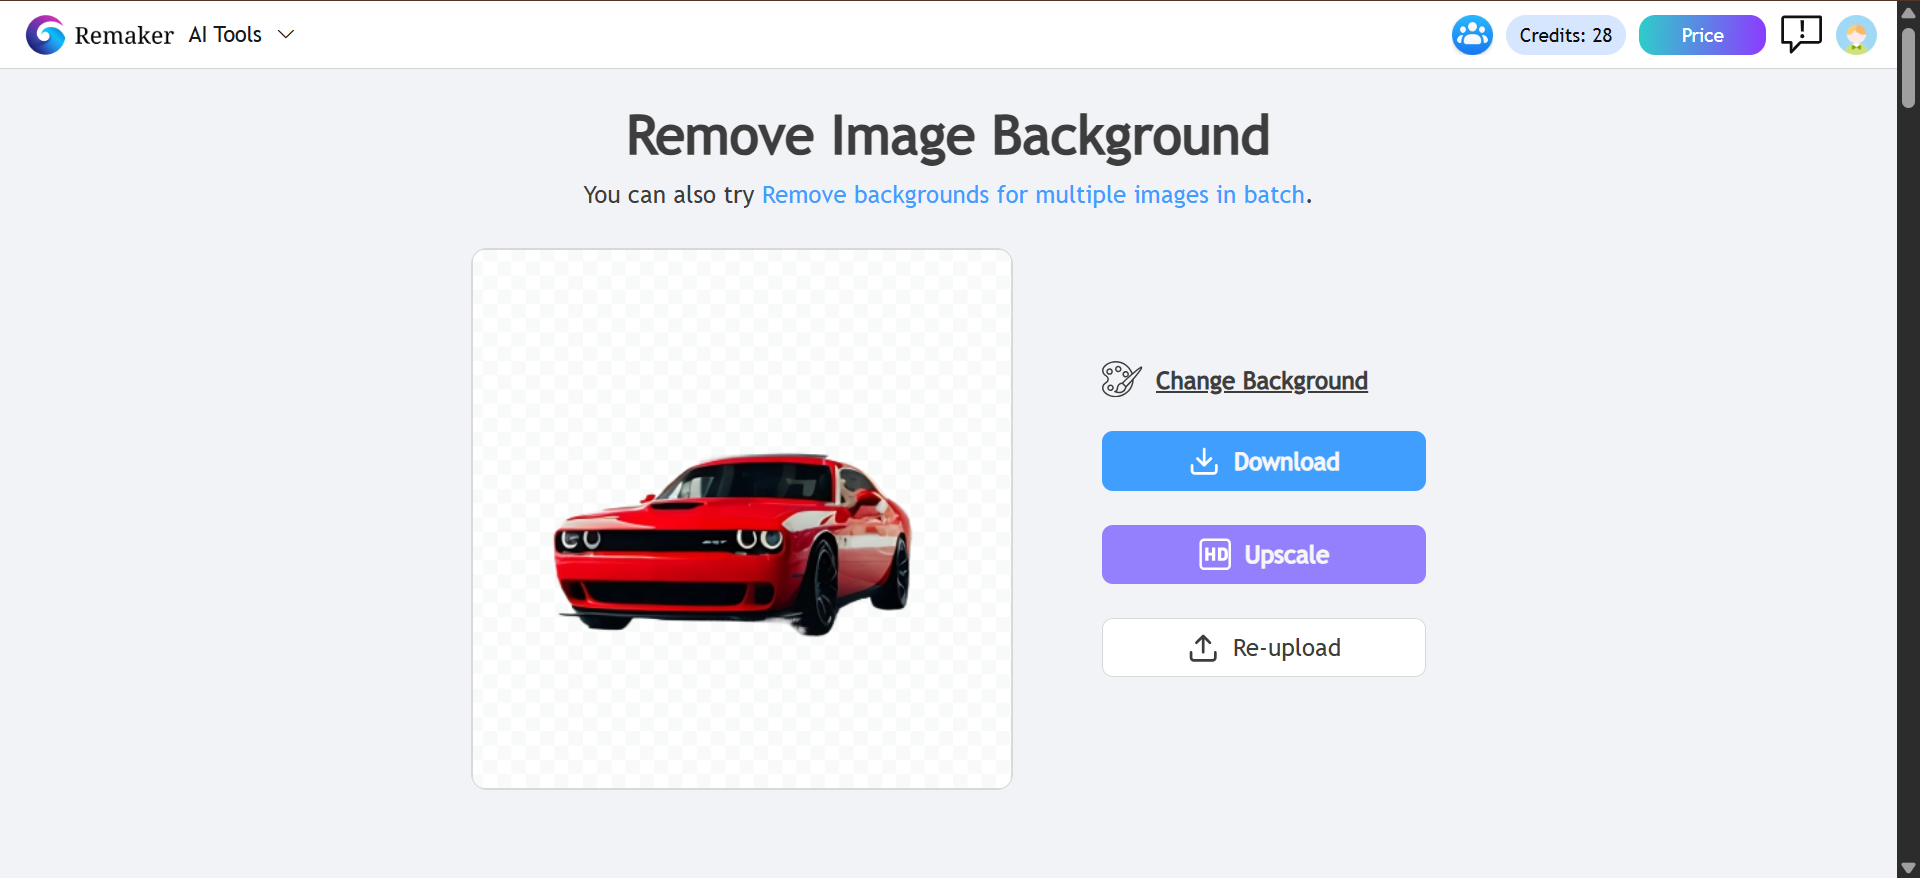
Task: Click the HD badge icon
Action: [x=1215, y=554]
